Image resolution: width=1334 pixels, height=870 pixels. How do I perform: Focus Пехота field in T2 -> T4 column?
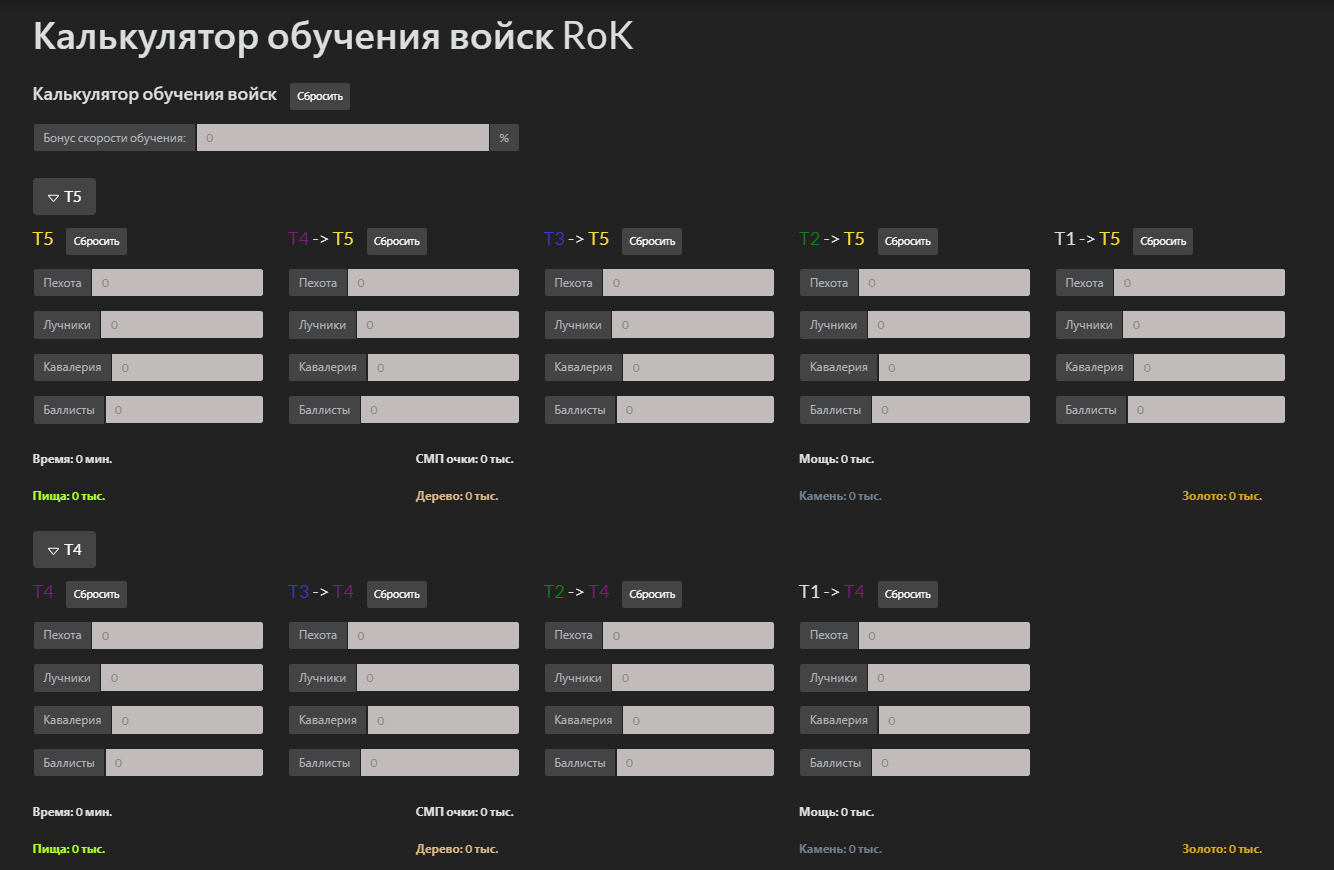688,635
